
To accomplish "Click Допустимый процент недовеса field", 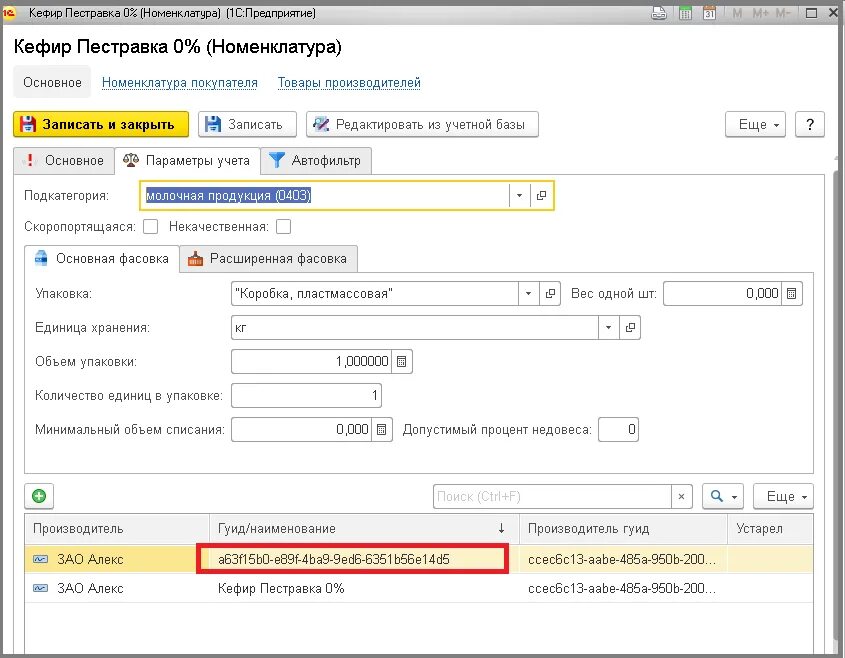I will click(619, 430).
